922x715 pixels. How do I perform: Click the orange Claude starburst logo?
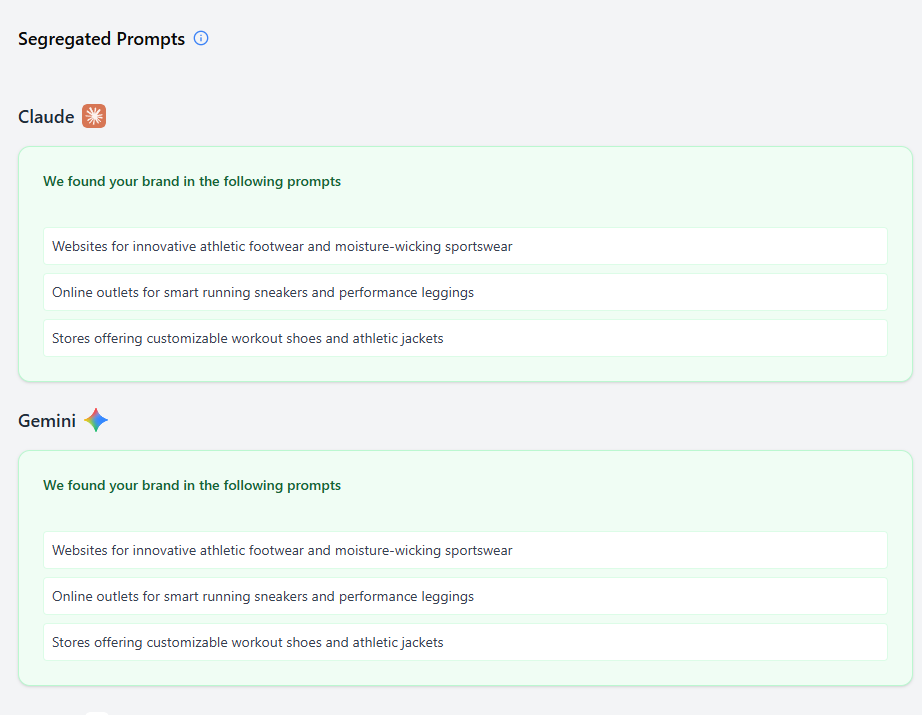[x=94, y=117]
